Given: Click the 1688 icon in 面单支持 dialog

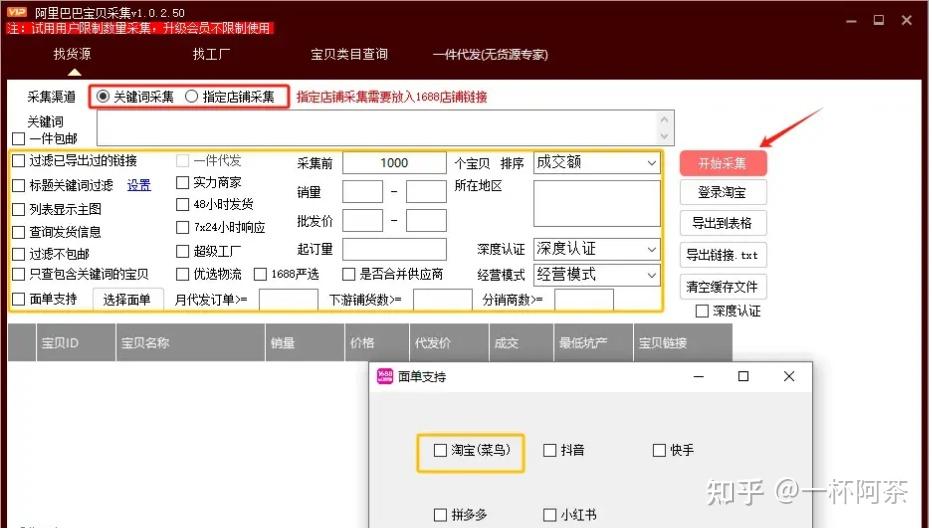Looking at the screenshot, I should pos(385,376).
